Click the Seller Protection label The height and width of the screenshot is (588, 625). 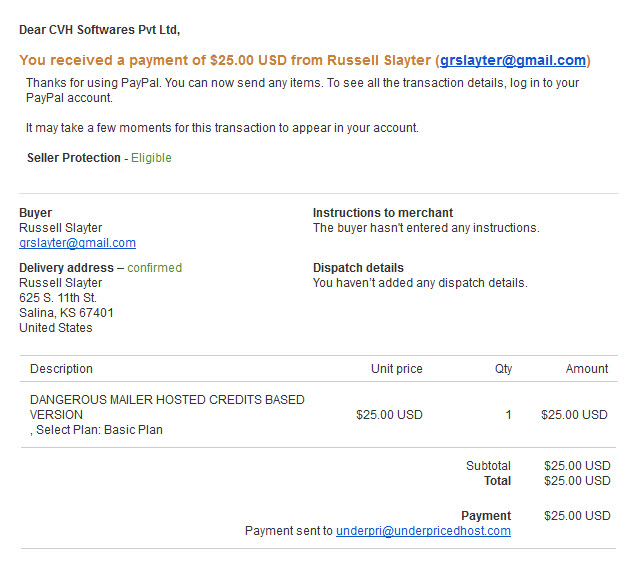click(74, 158)
